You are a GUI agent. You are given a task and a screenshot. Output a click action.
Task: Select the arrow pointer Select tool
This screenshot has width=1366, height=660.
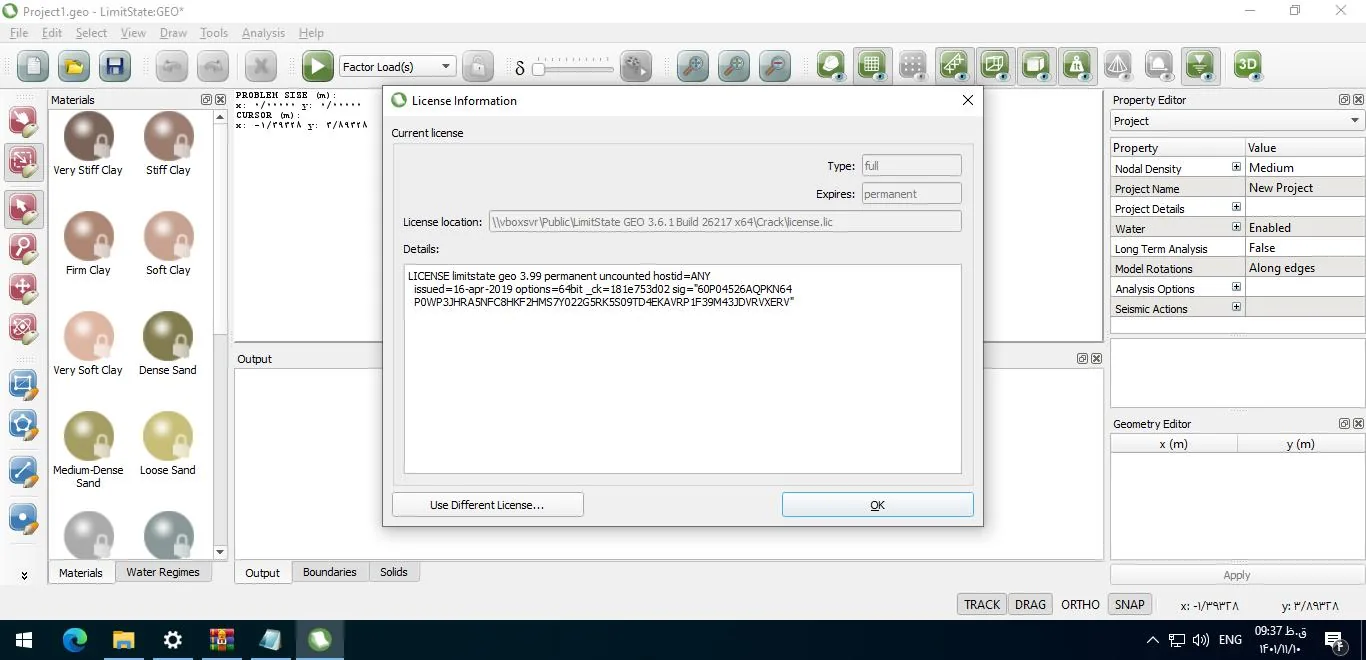(x=23, y=208)
